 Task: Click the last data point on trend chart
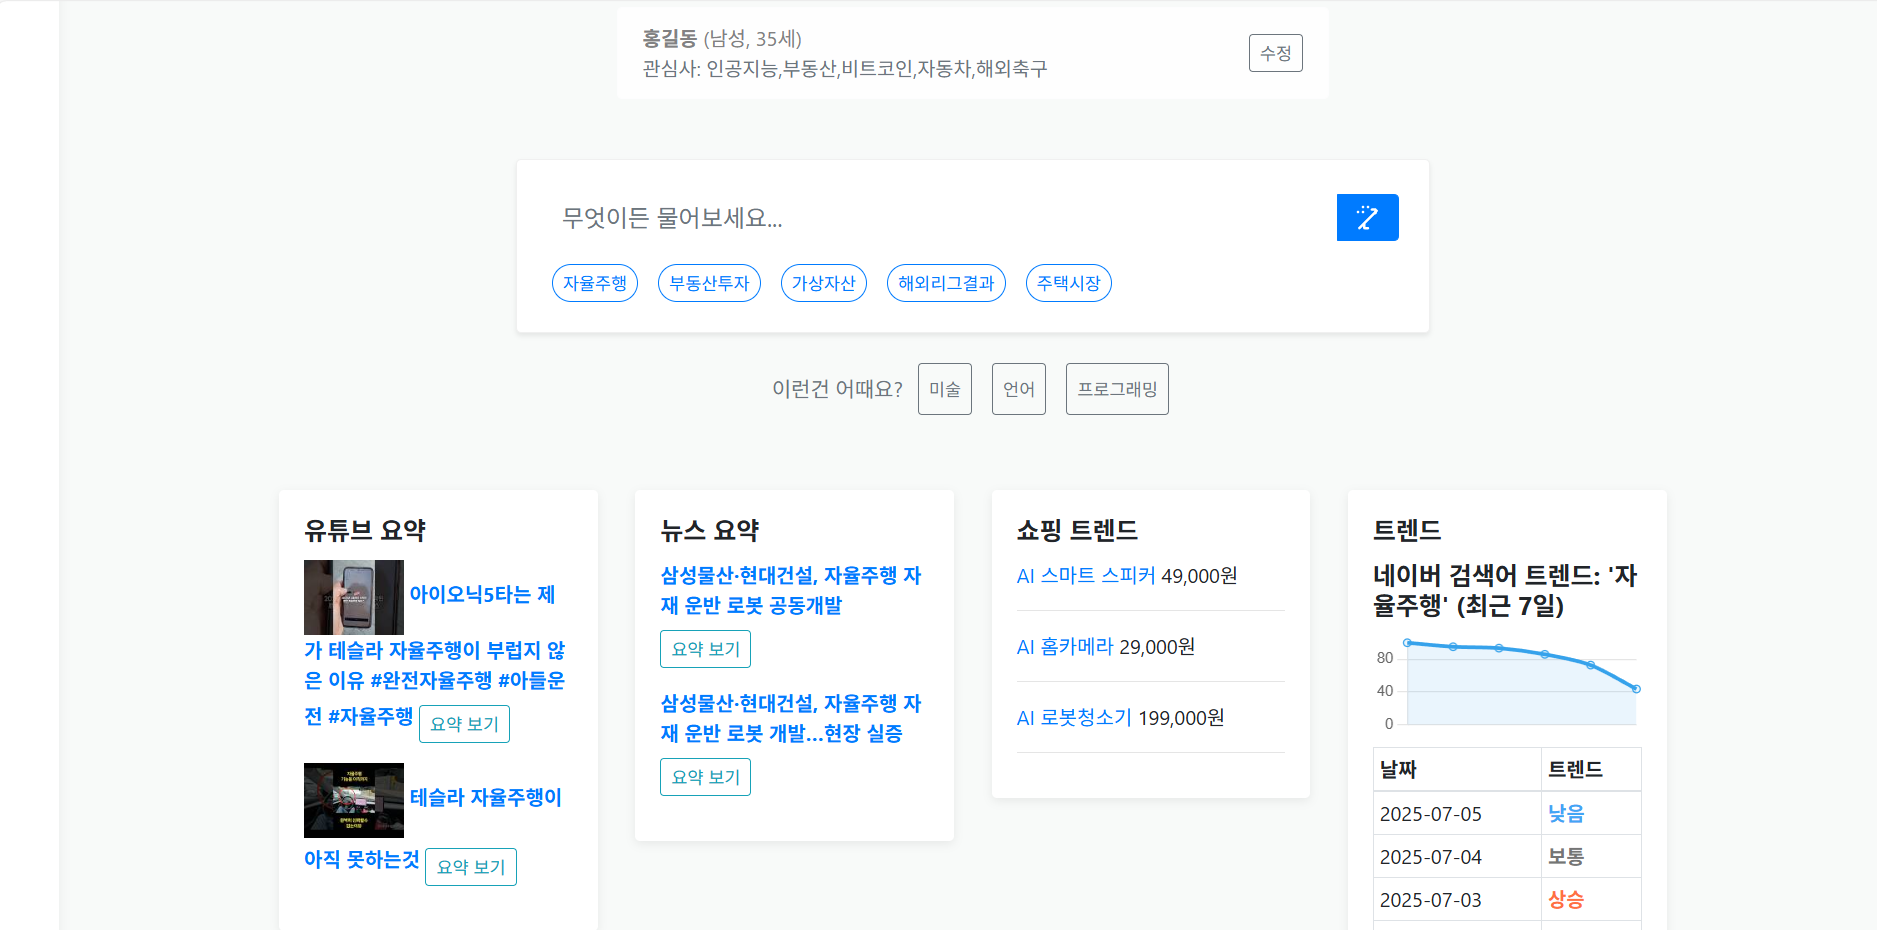point(1636,689)
